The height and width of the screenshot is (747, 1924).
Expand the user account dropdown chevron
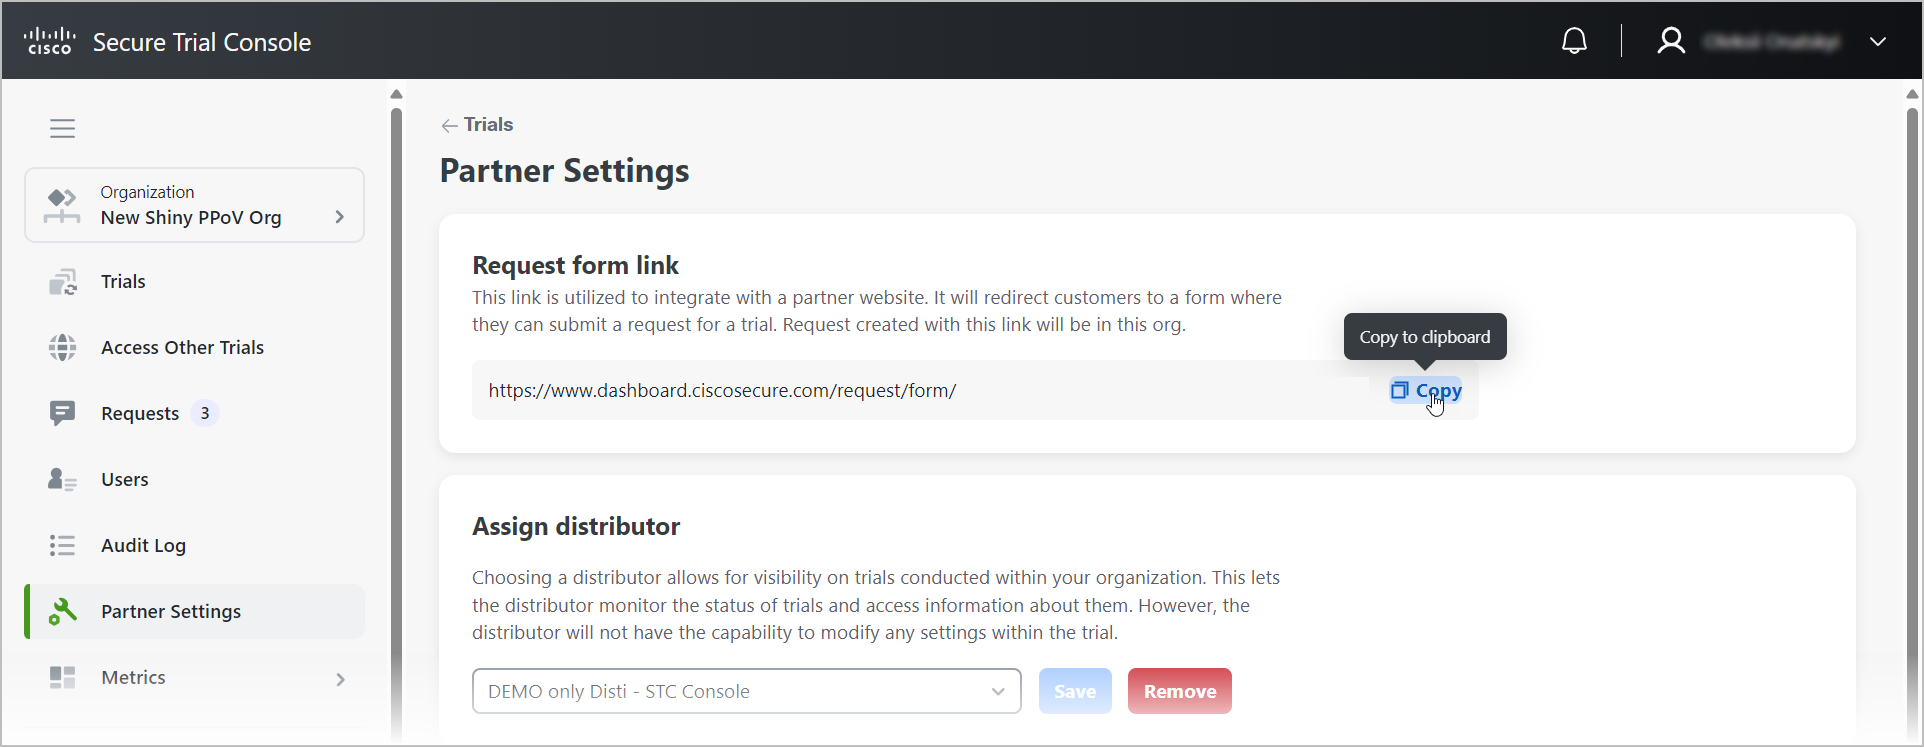pyautogui.click(x=1878, y=41)
